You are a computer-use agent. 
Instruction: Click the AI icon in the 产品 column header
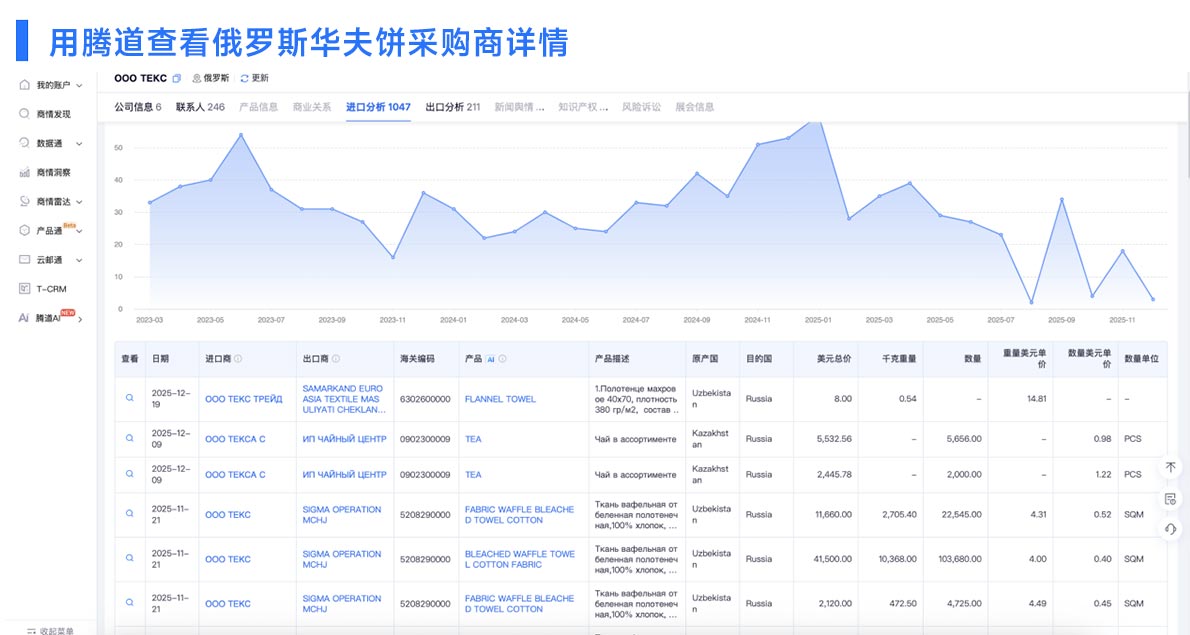(x=489, y=359)
